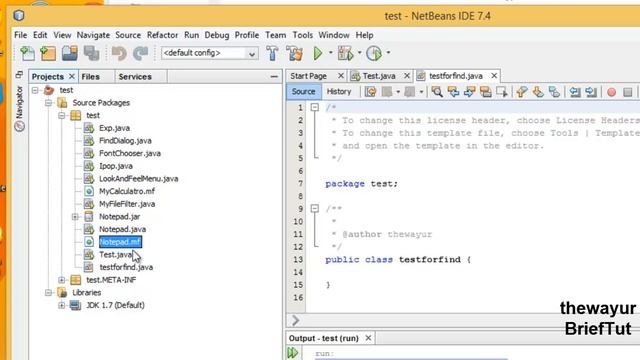Close the testforfind.java editor tab
Screen dimensions: 640x360
coord(494,76)
